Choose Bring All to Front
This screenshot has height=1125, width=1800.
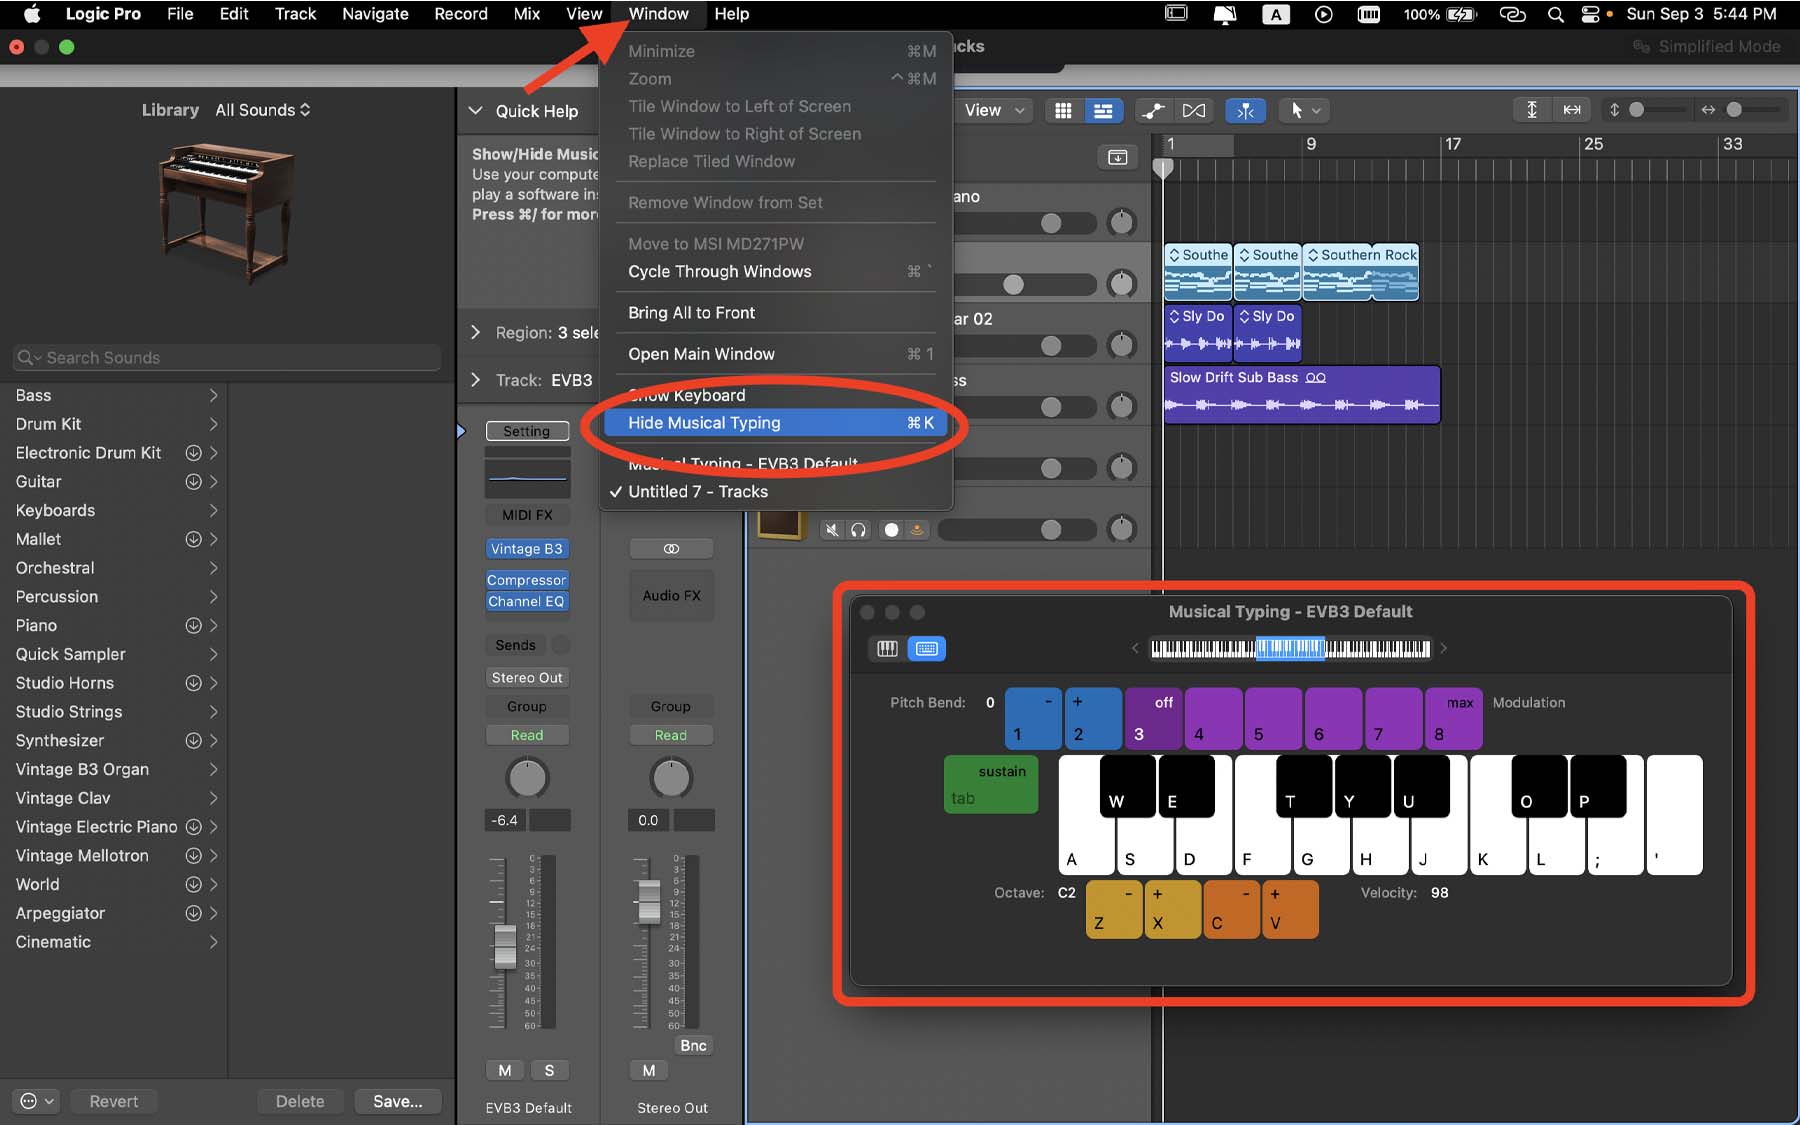point(775,313)
